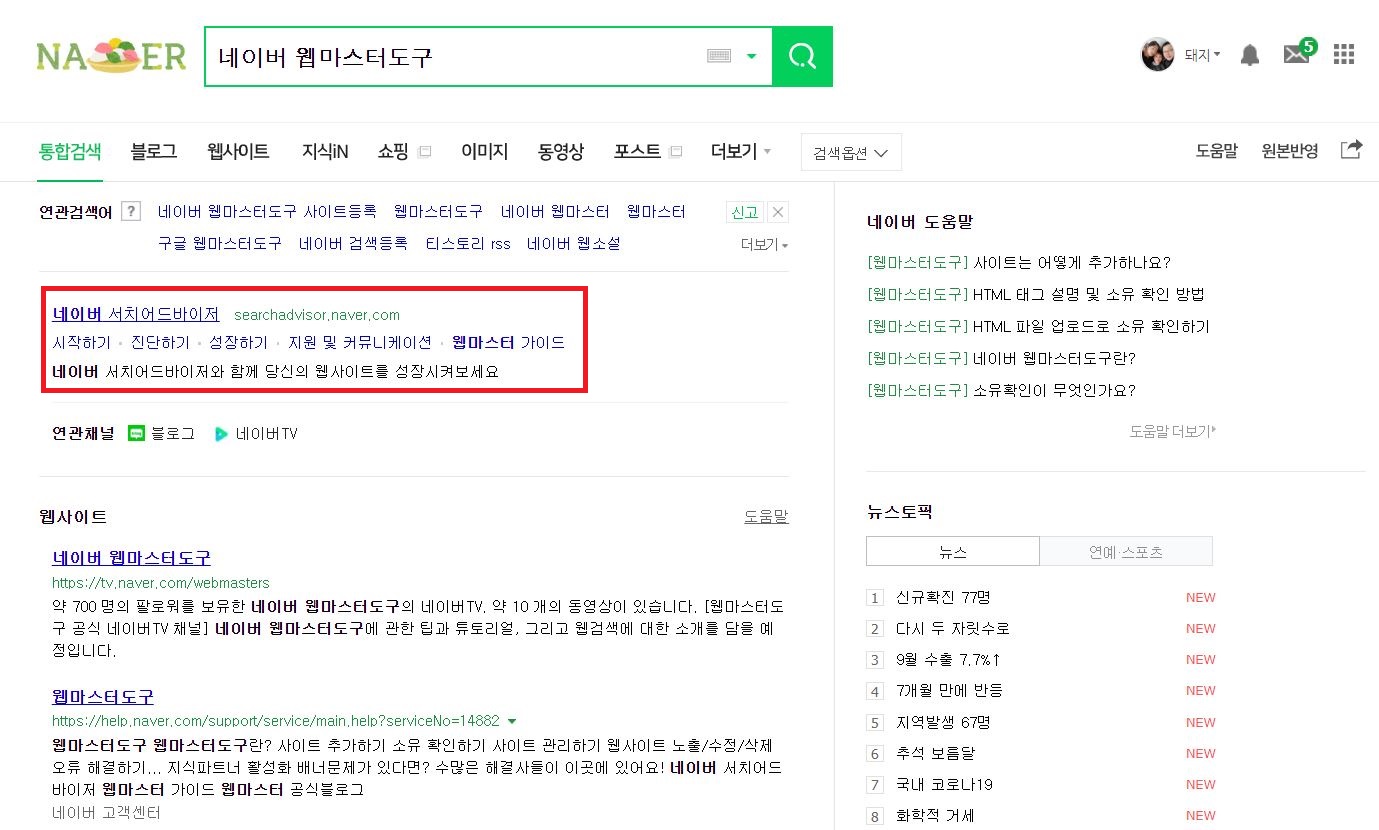Viewport: 1379px width, 830px height.
Task: Click the top-bar 도움말 link
Action: 1216,151
